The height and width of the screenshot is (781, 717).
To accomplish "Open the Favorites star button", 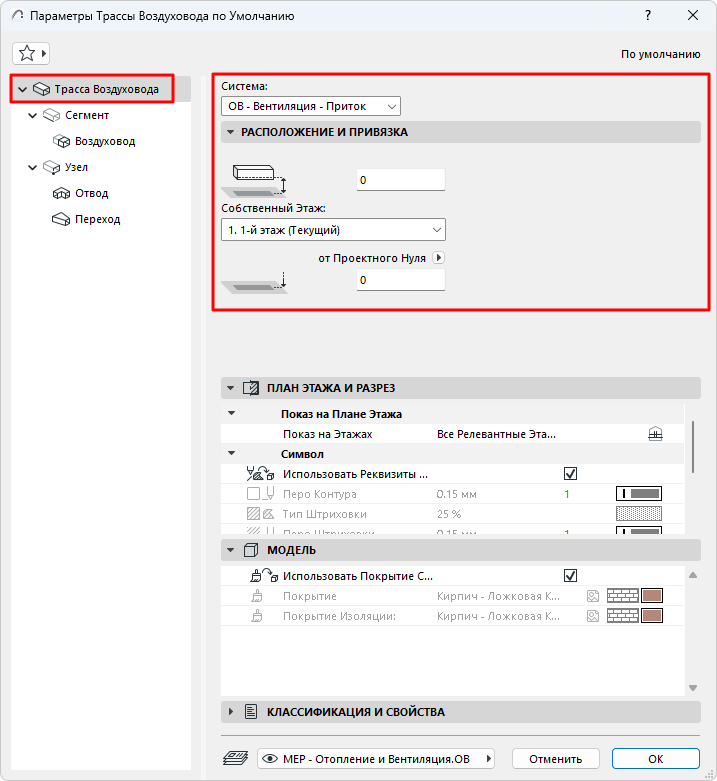I will (x=31, y=53).
